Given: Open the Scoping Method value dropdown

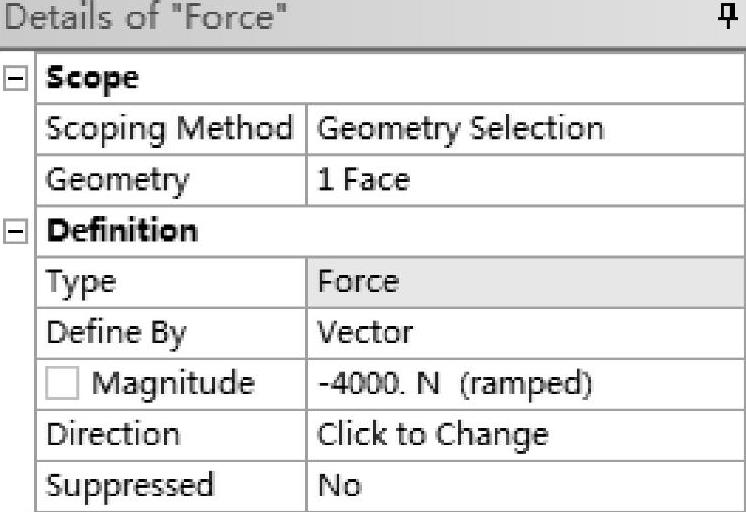Looking at the screenshot, I should click(525, 129).
